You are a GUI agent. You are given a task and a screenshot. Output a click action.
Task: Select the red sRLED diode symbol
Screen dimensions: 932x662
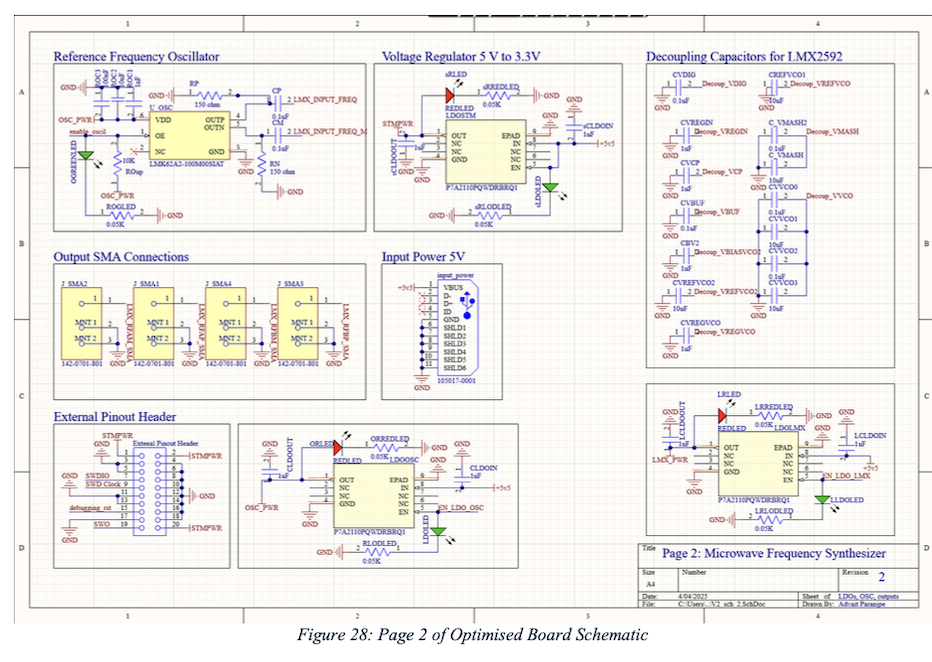(x=451, y=95)
